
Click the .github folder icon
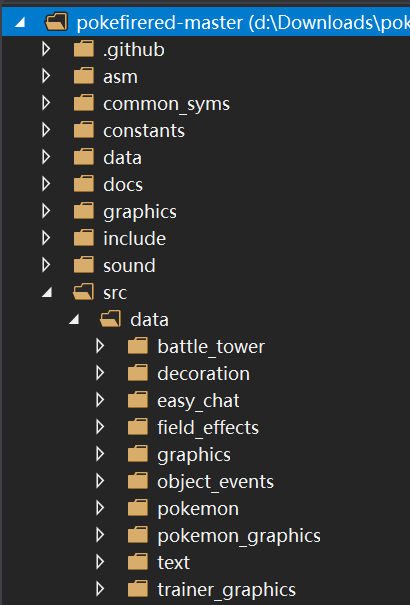click(x=84, y=49)
